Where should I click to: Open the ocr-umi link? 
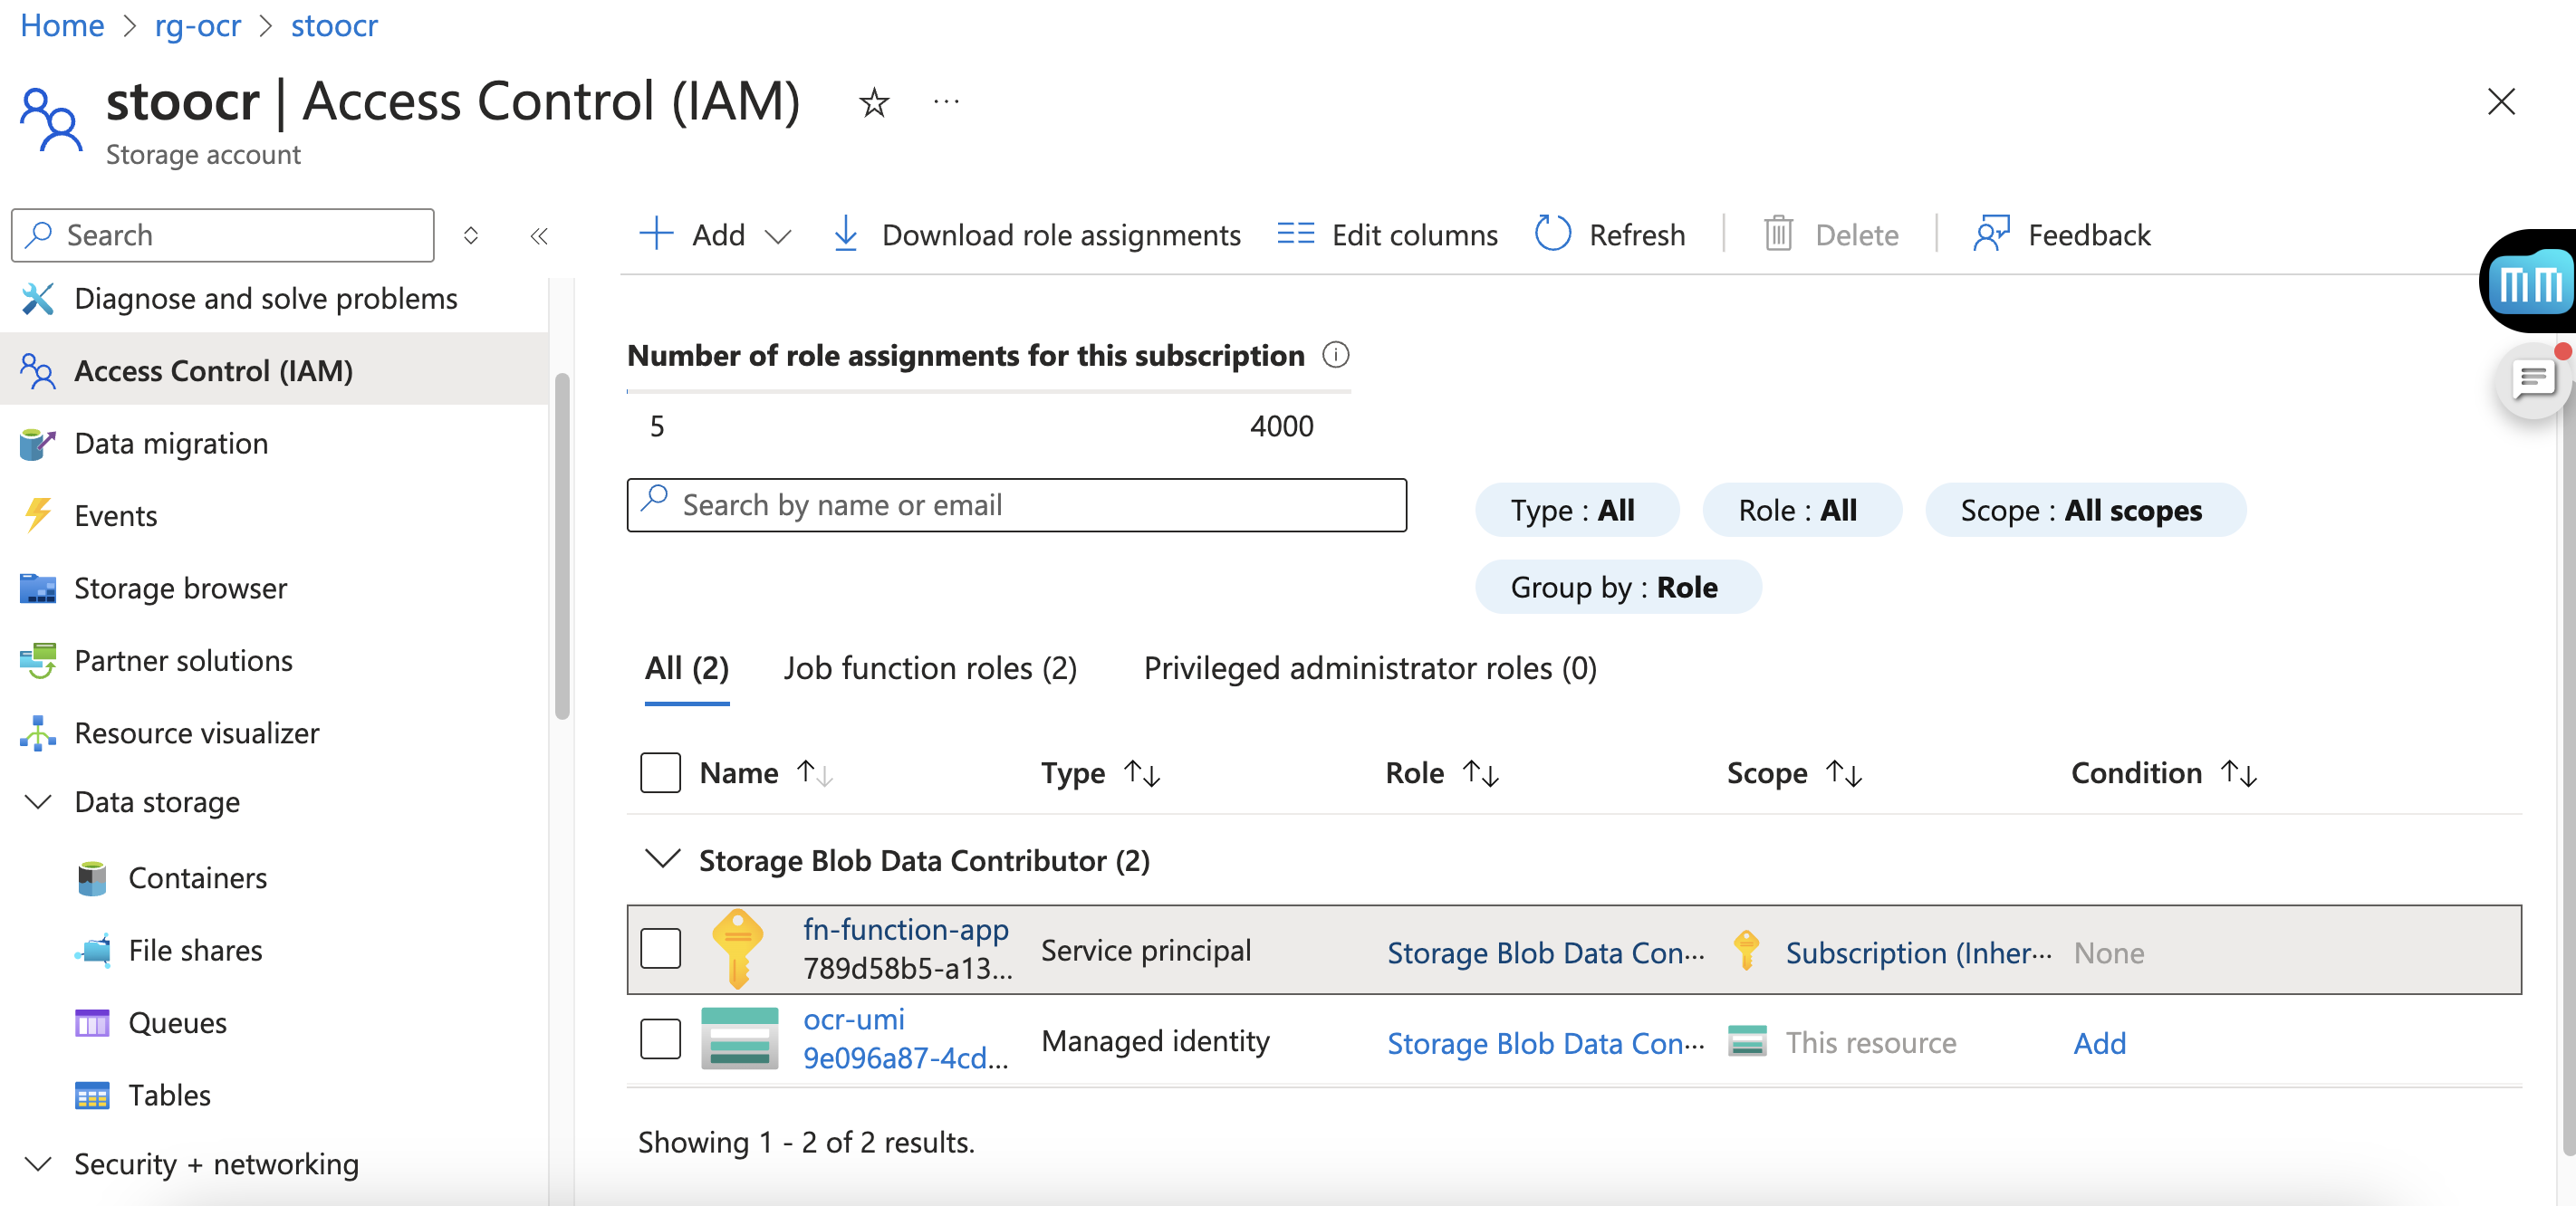[854, 1020]
